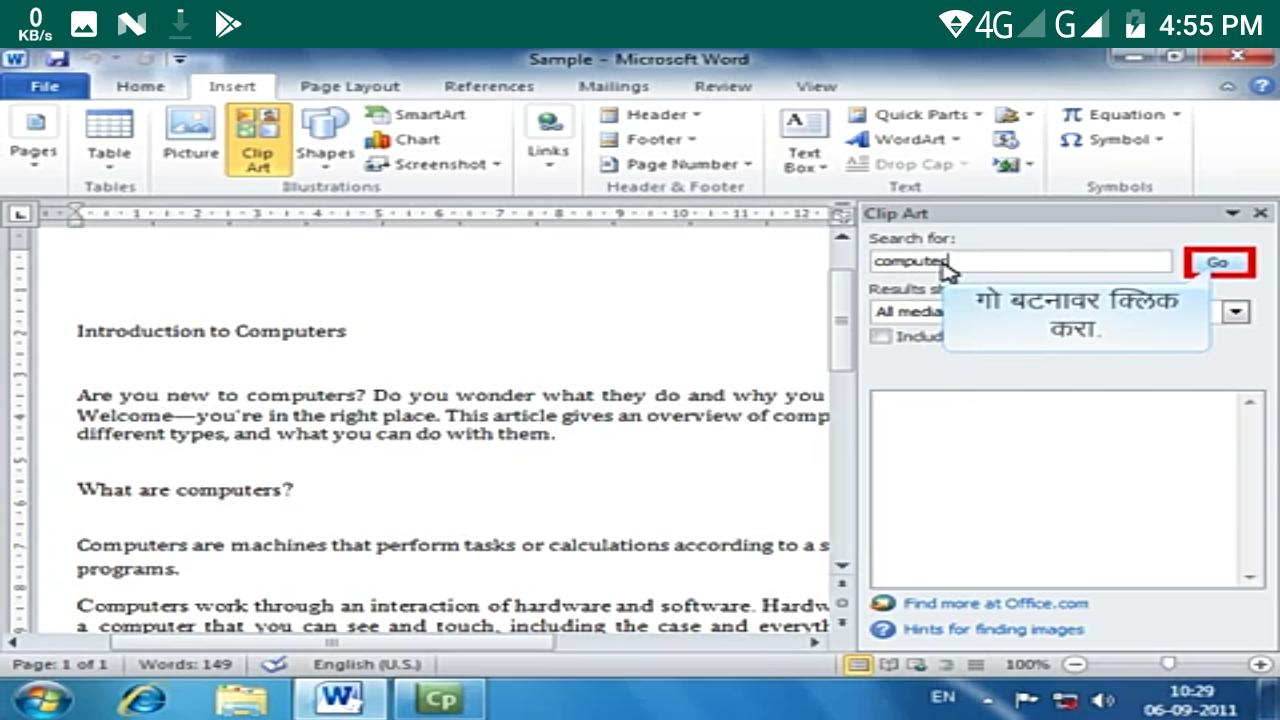Click the volume speaker tray icon
This screenshot has width=1280, height=720.
(x=1103, y=700)
